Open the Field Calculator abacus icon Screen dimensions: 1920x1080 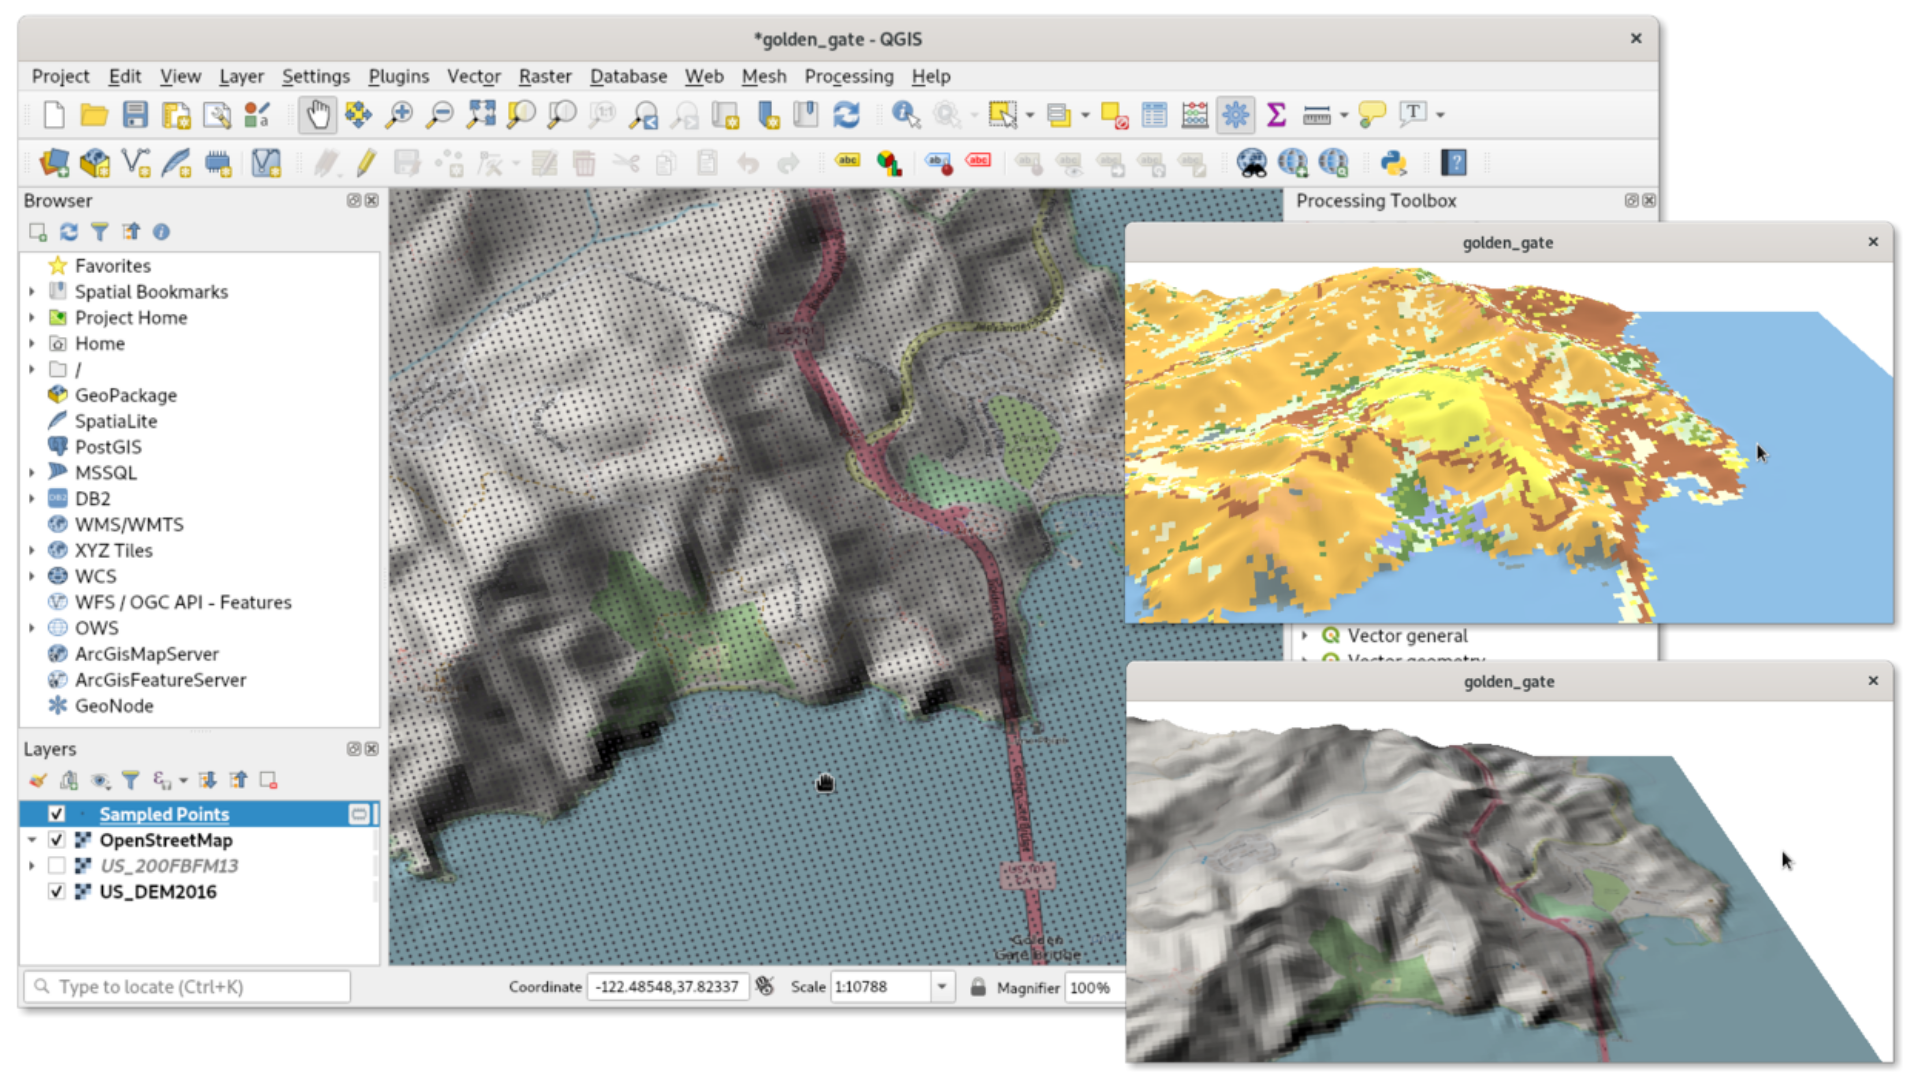1195,115
